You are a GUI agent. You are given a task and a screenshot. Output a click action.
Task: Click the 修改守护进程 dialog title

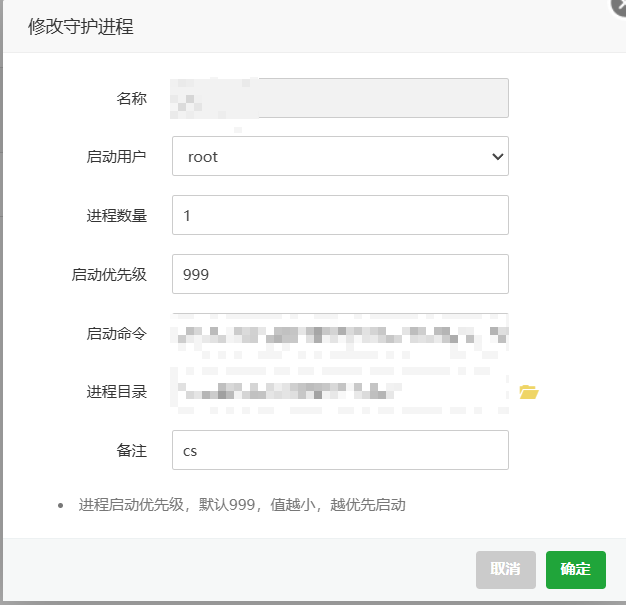[x=81, y=27]
